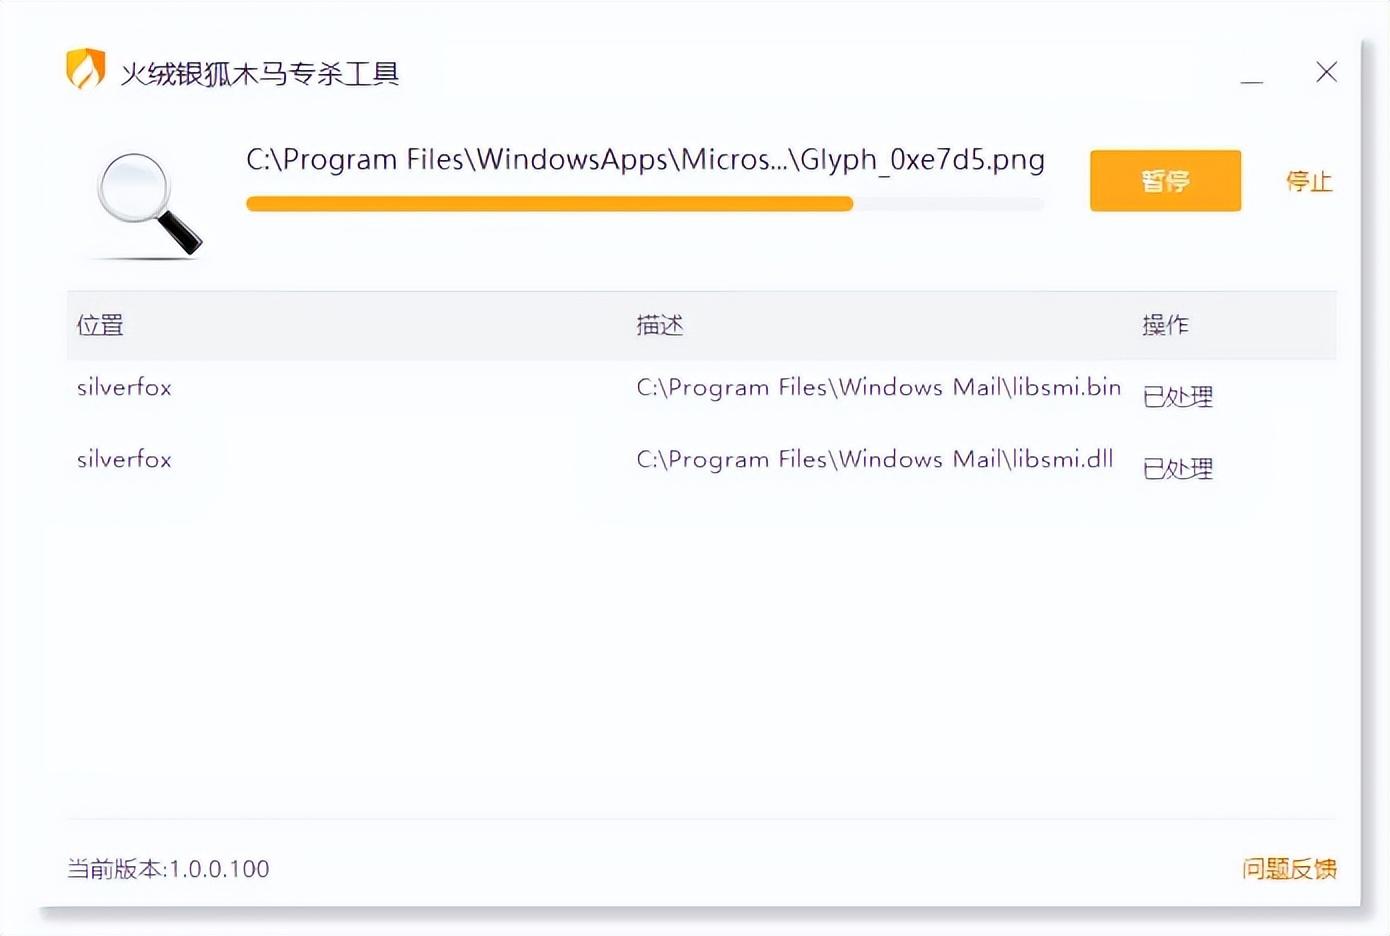Screen dimensions: 1390x936
Task: Close the 火绒银狐木马专杀工具 window
Action: pos(1326,72)
